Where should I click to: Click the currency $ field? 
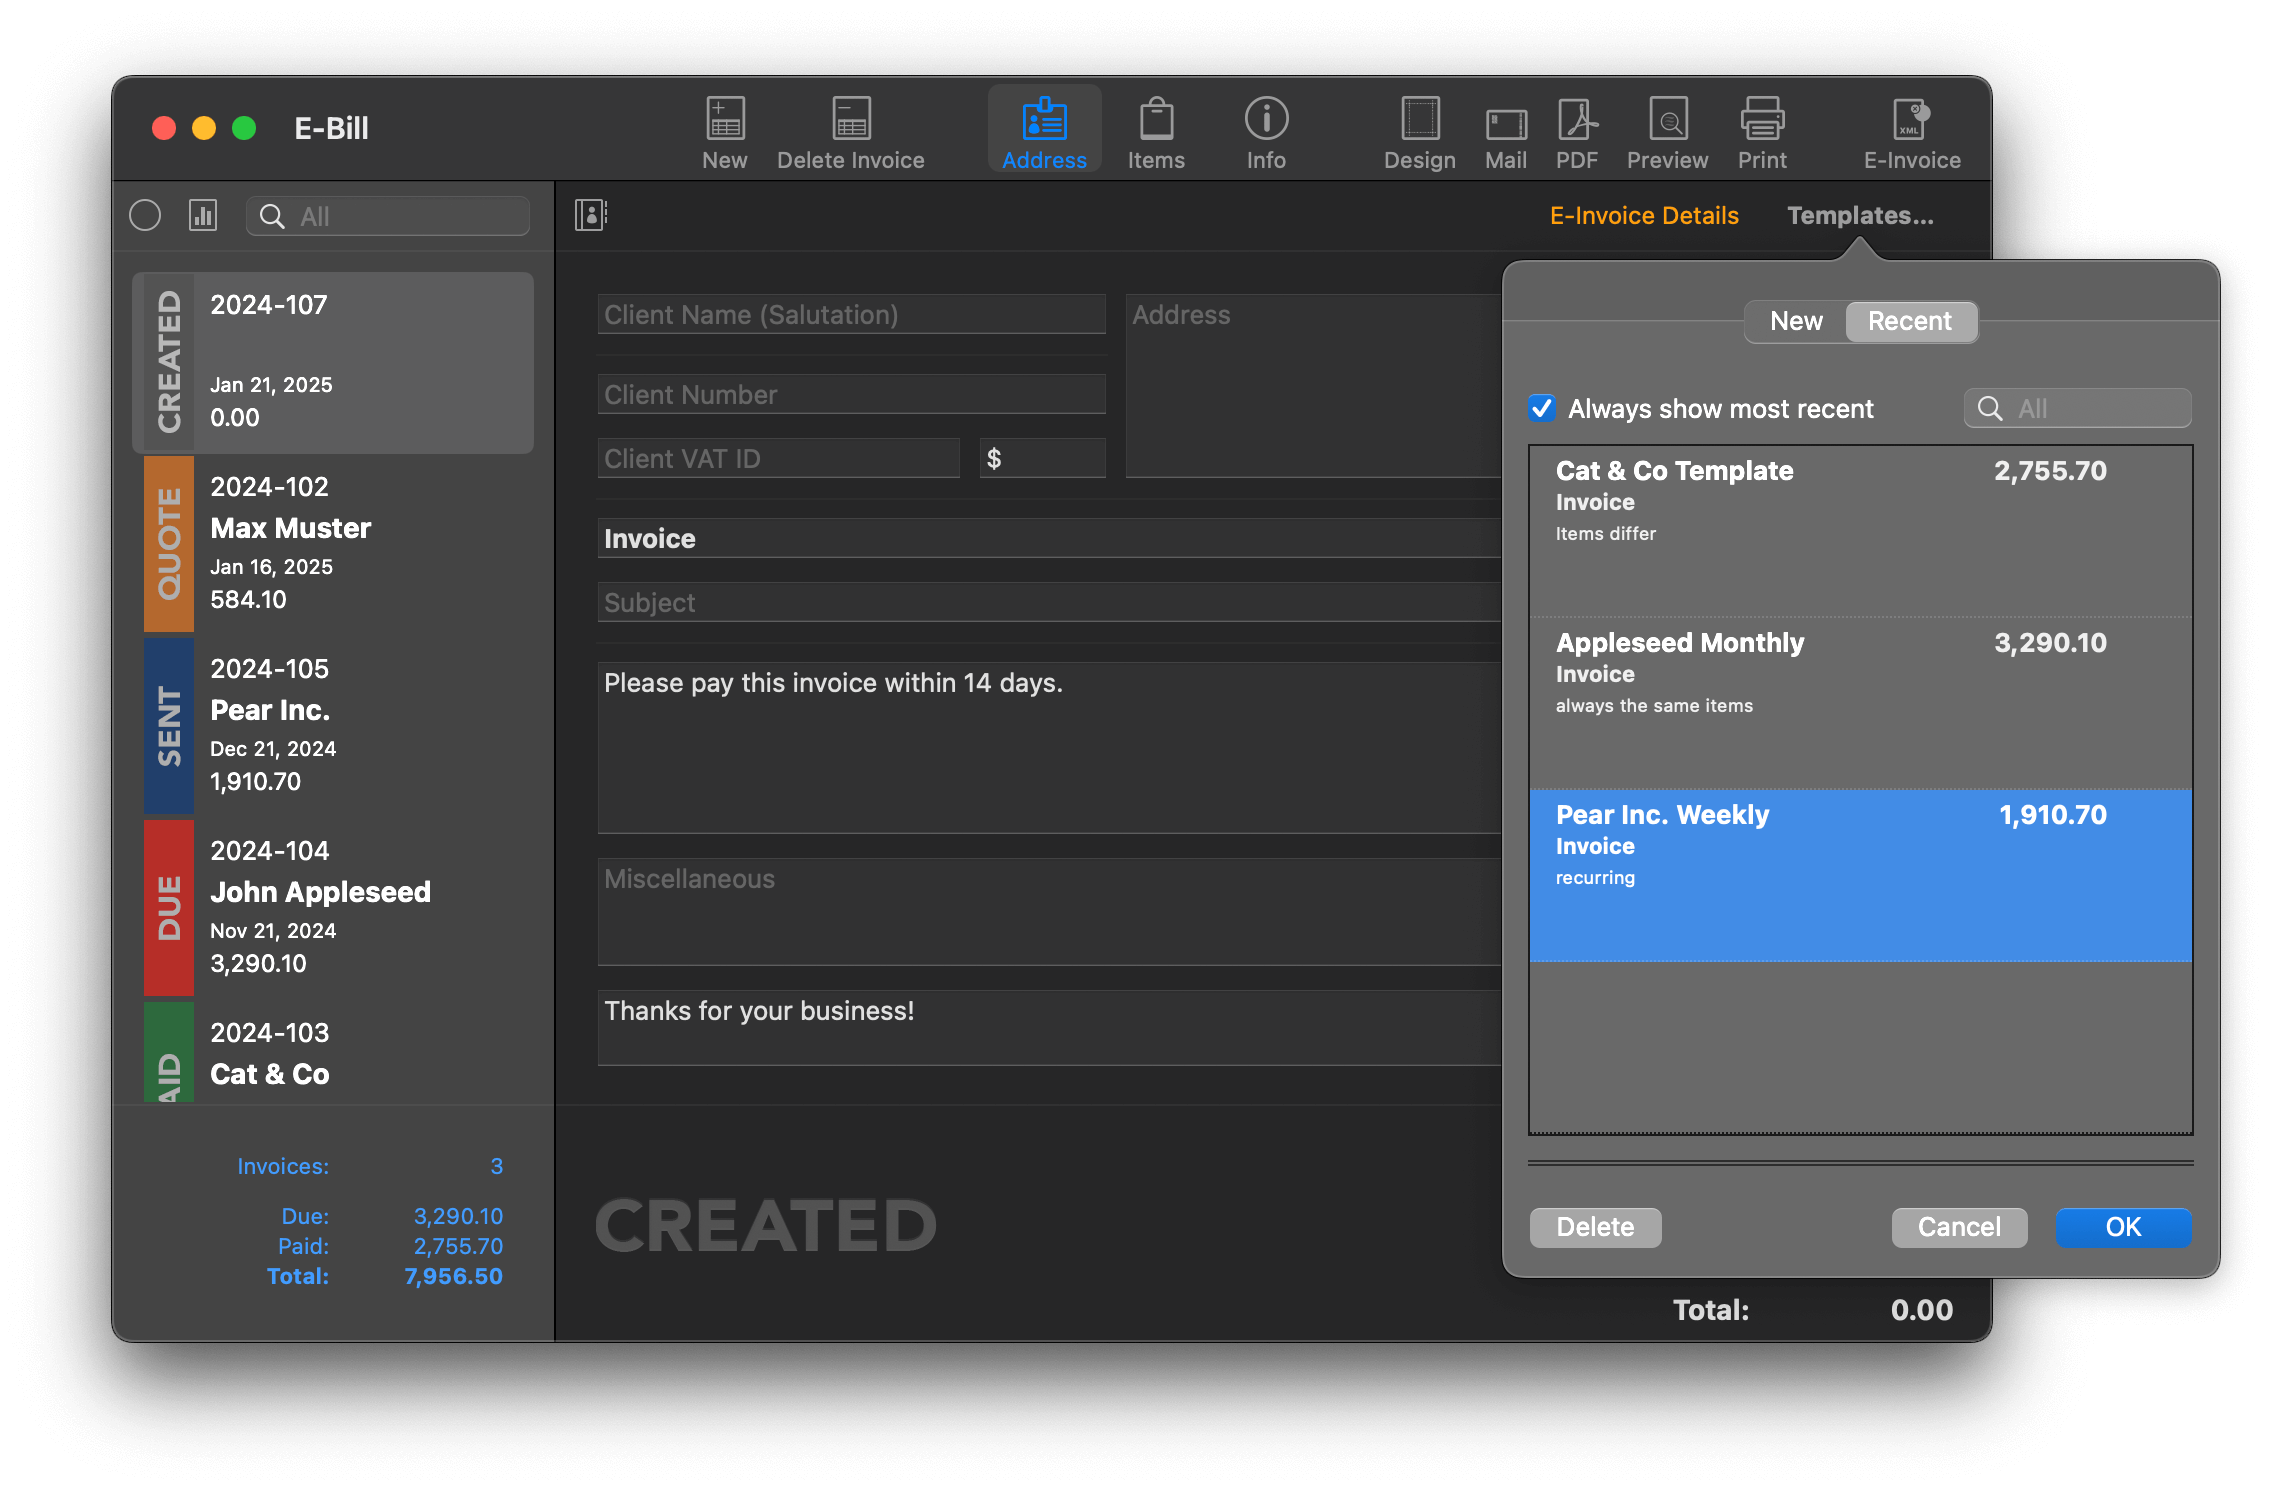click(1042, 458)
